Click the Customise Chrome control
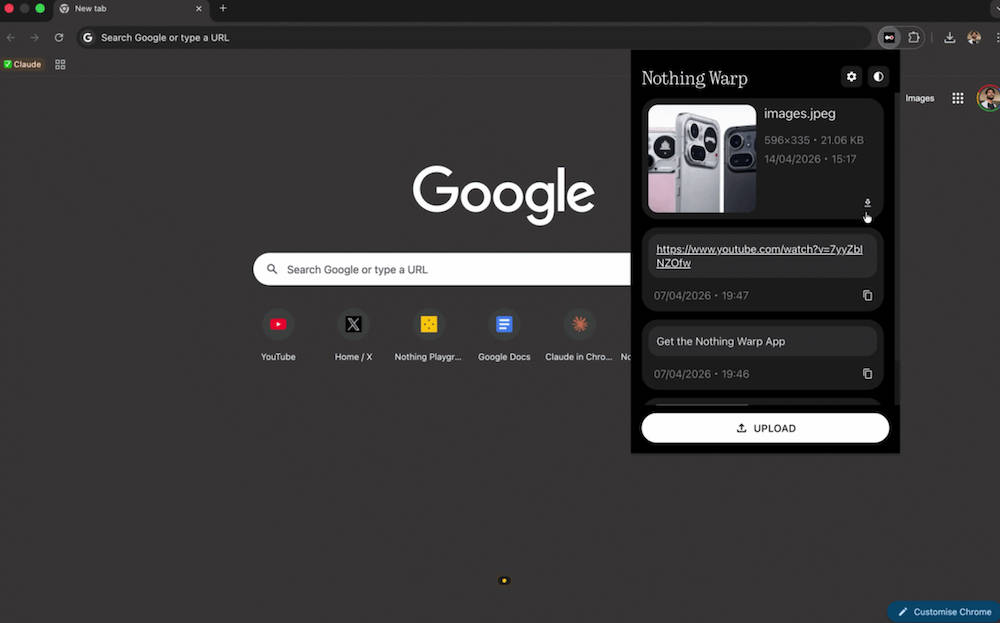 [942, 611]
